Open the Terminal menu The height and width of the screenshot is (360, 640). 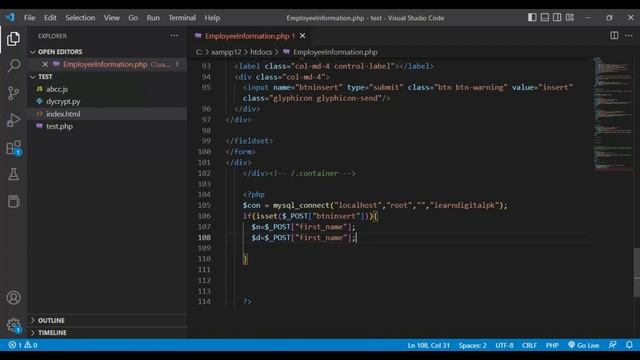coord(182,18)
